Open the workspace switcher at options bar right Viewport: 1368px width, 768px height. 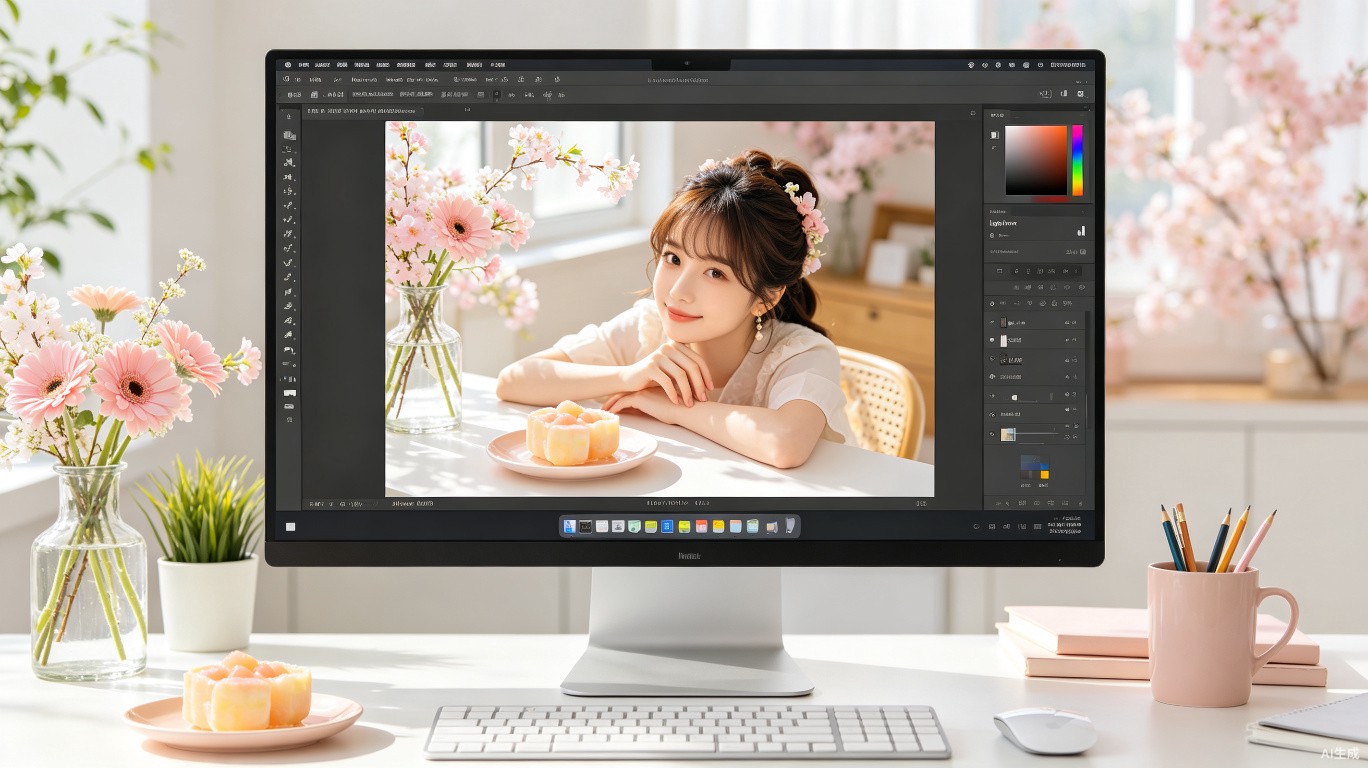1045,94
